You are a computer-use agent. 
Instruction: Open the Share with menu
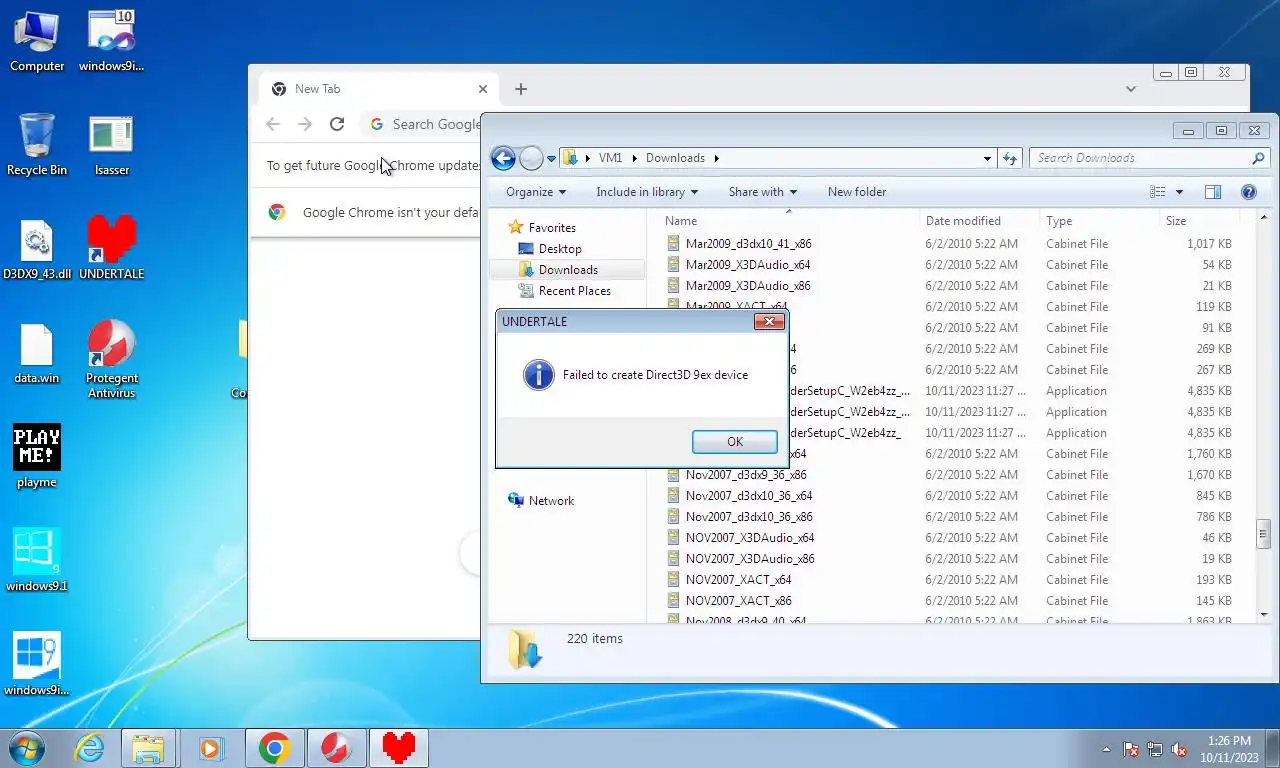(763, 192)
